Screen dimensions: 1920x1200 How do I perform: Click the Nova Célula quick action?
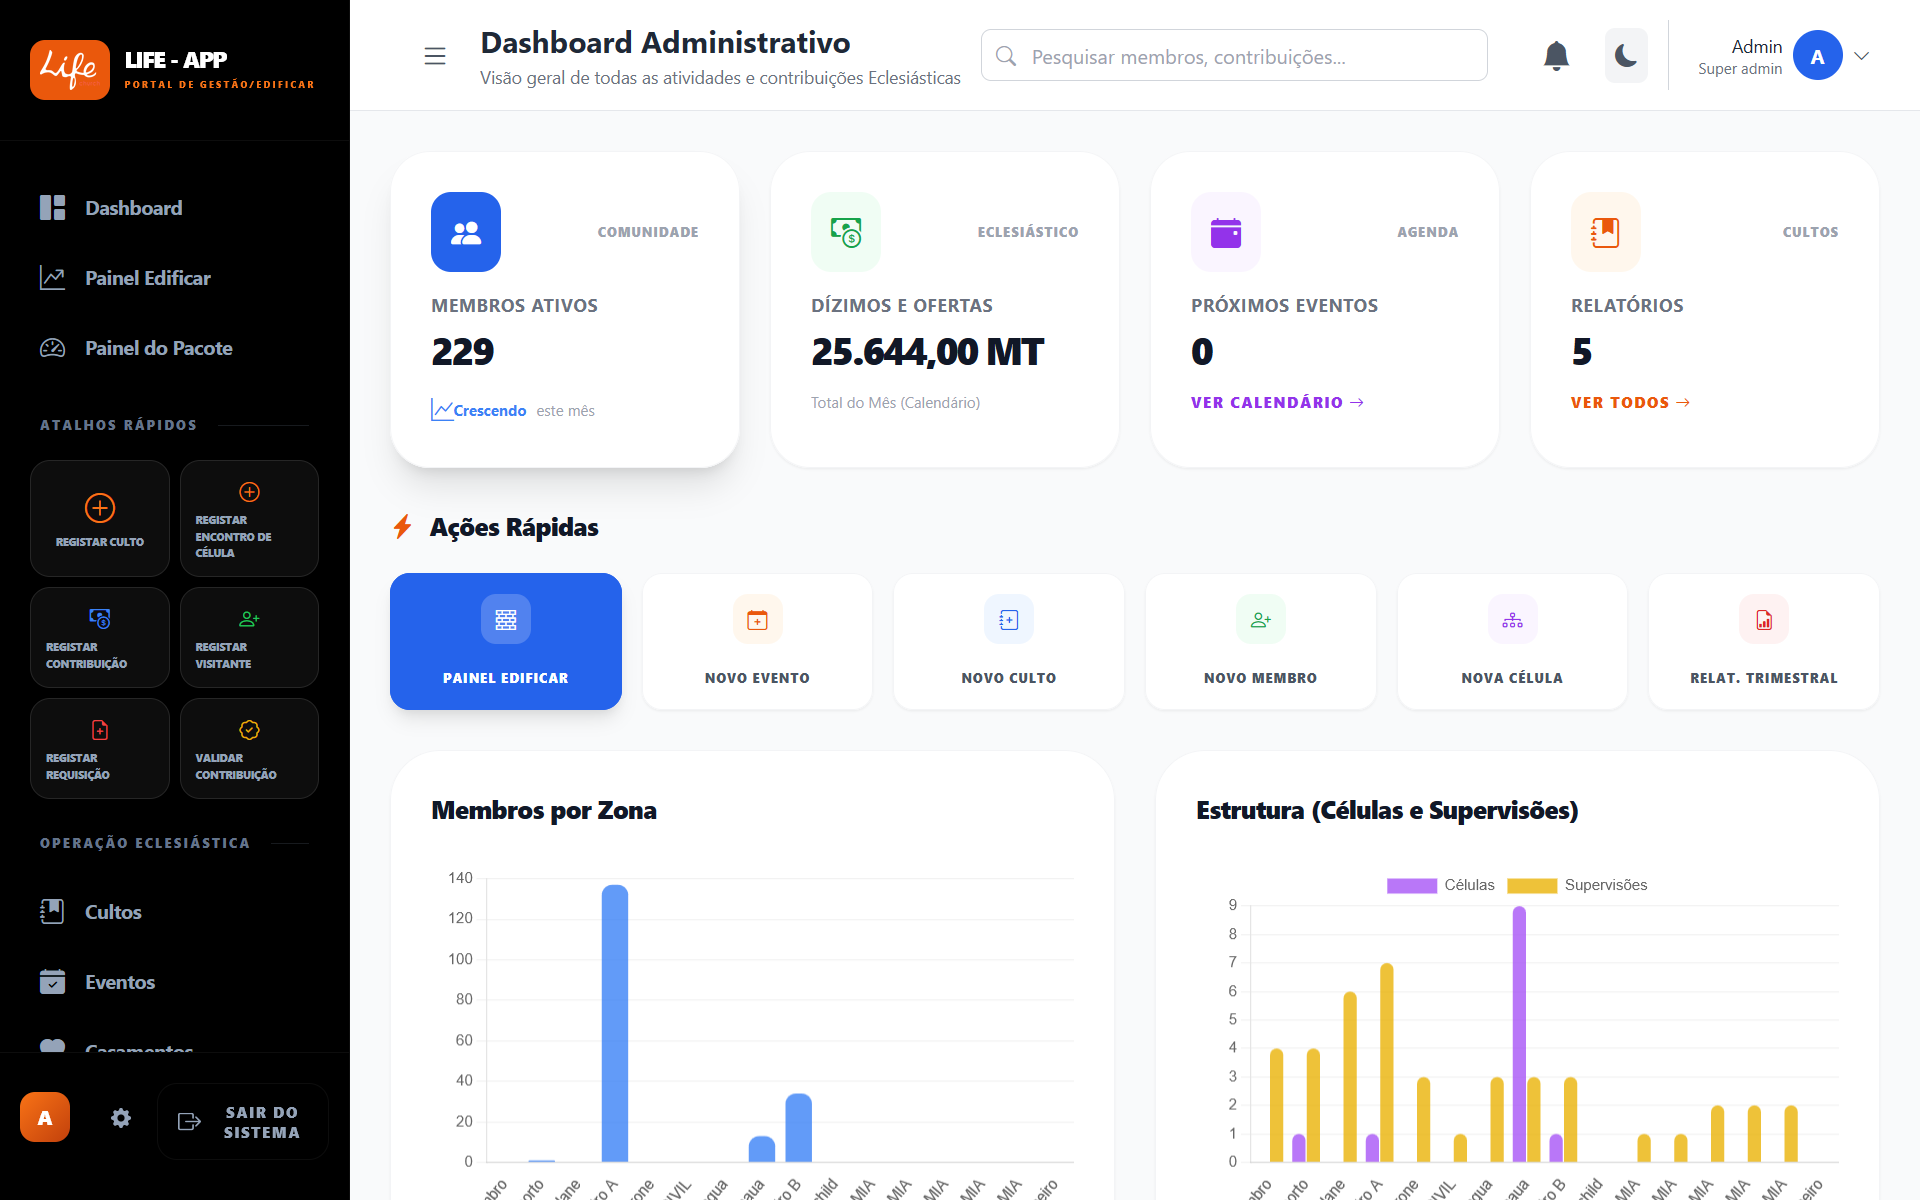1512,642
